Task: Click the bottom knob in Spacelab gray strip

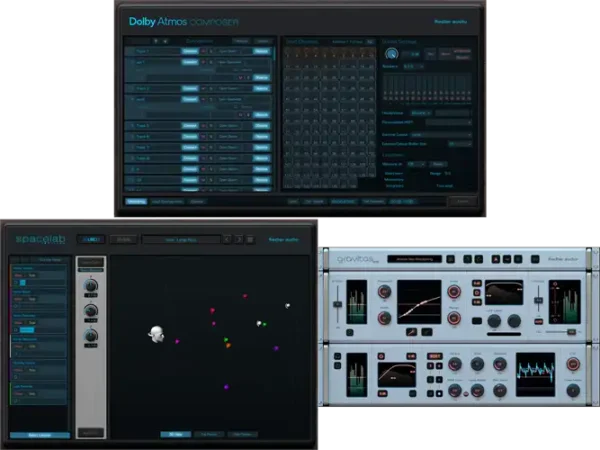Action: point(91,336)
